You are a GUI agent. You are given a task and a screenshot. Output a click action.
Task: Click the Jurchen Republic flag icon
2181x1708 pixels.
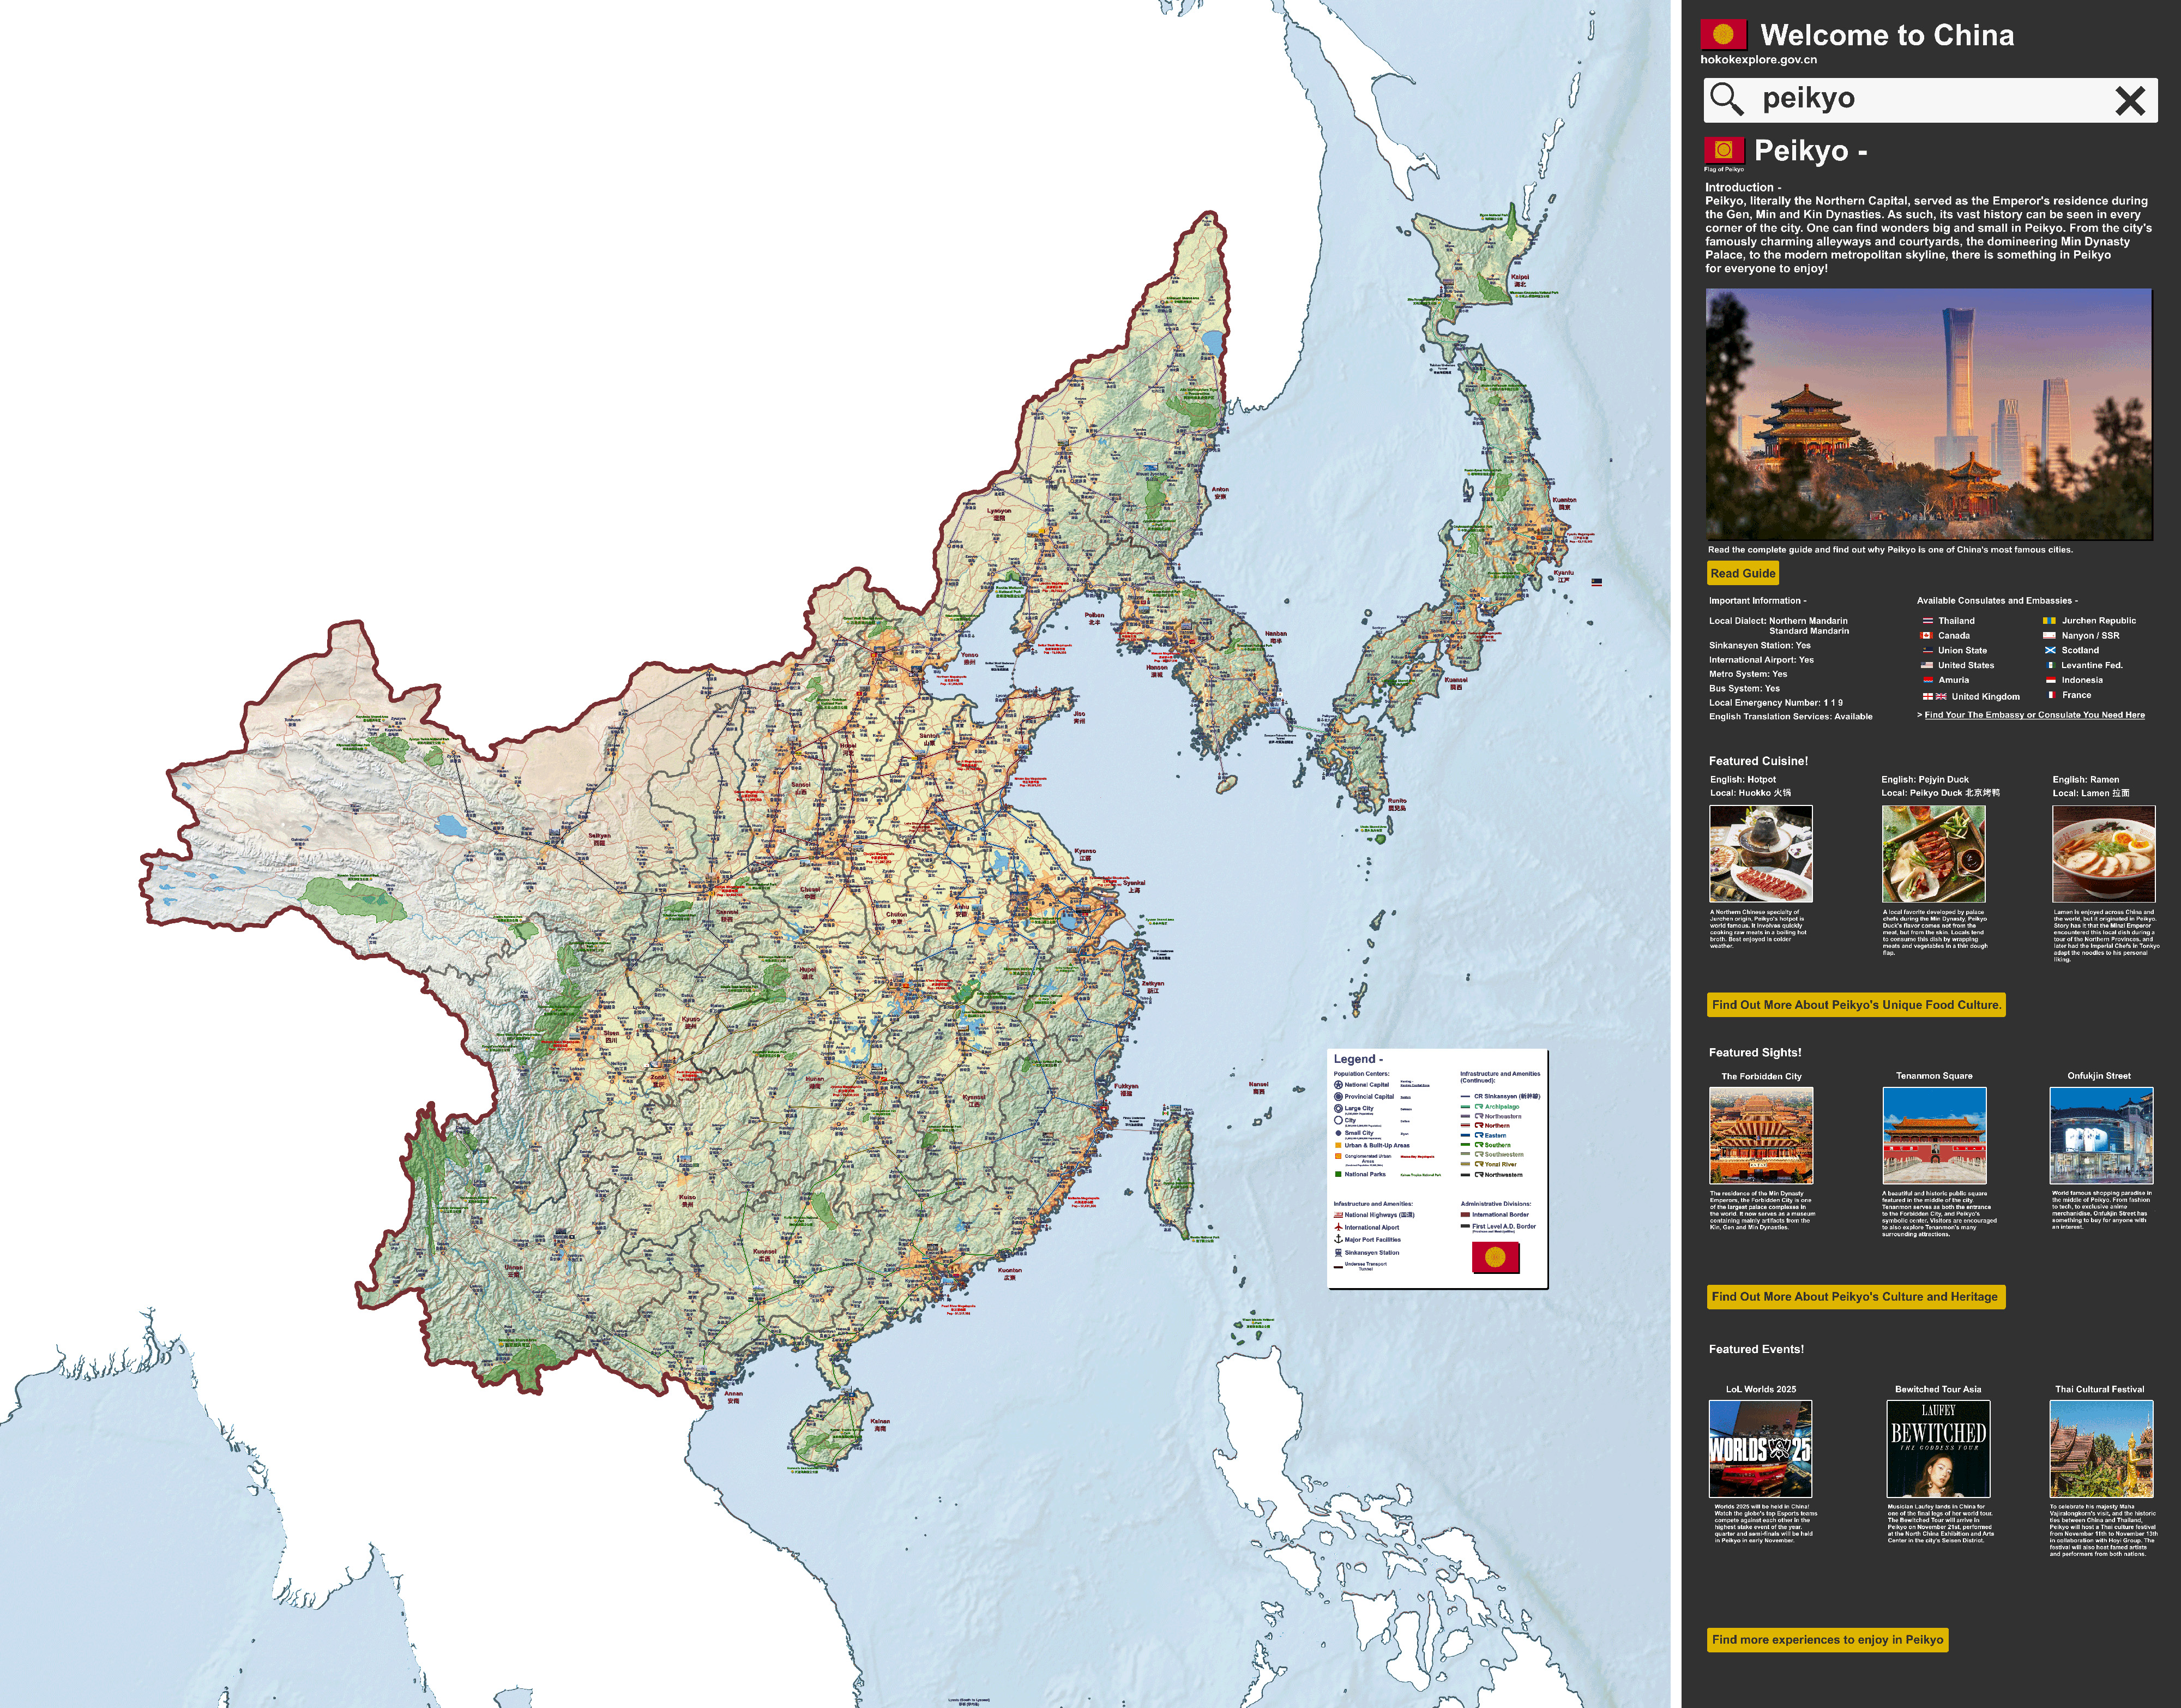point(2049,621)
